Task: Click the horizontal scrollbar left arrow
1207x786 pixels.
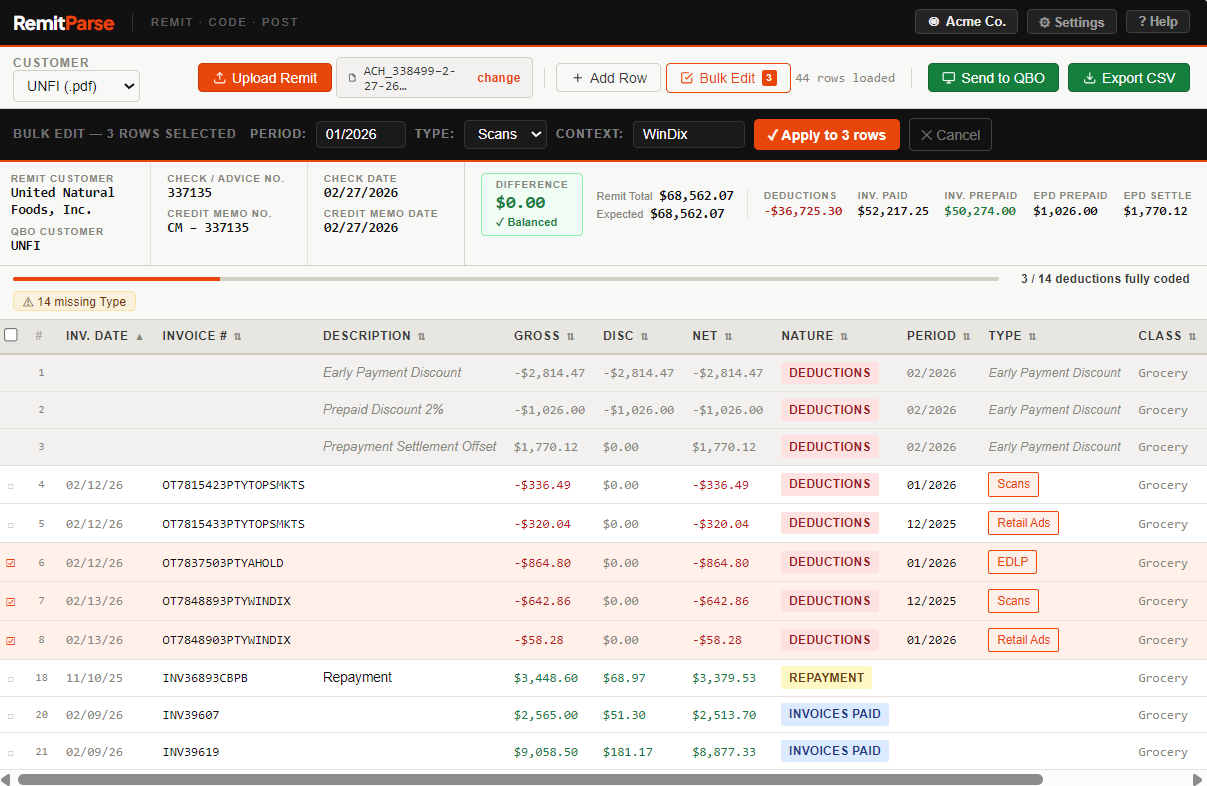Action: tap(7, 779)
